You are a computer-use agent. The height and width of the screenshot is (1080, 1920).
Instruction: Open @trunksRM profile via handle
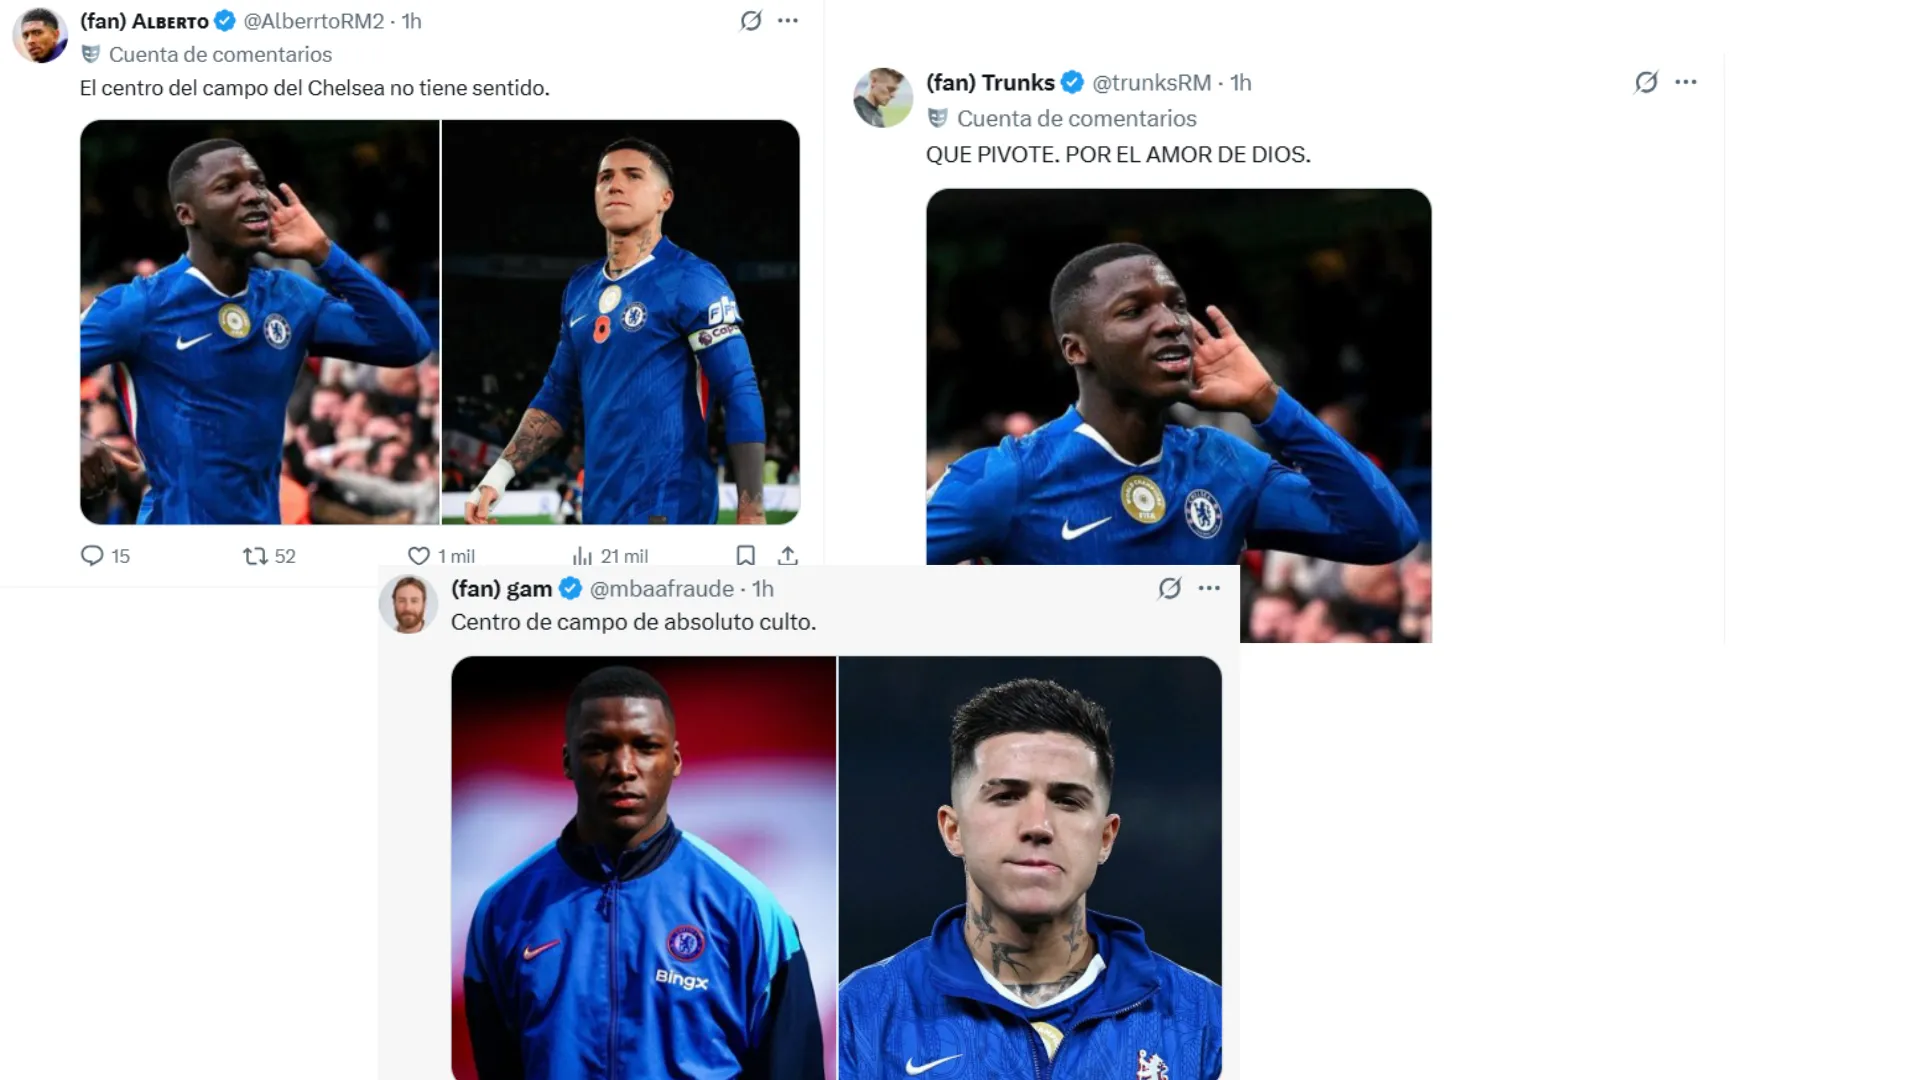[x=1148, y=84]
